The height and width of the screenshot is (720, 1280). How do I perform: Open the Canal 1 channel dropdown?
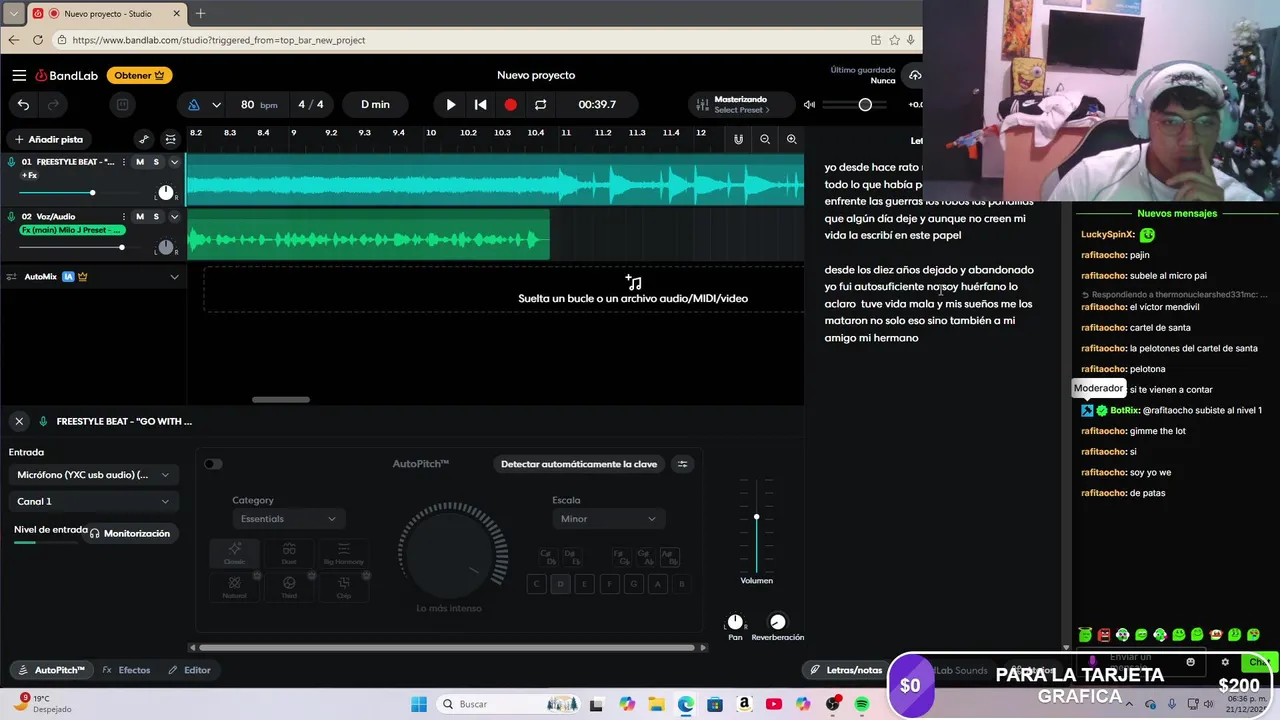pyautogui.click(x=93, y=501)
